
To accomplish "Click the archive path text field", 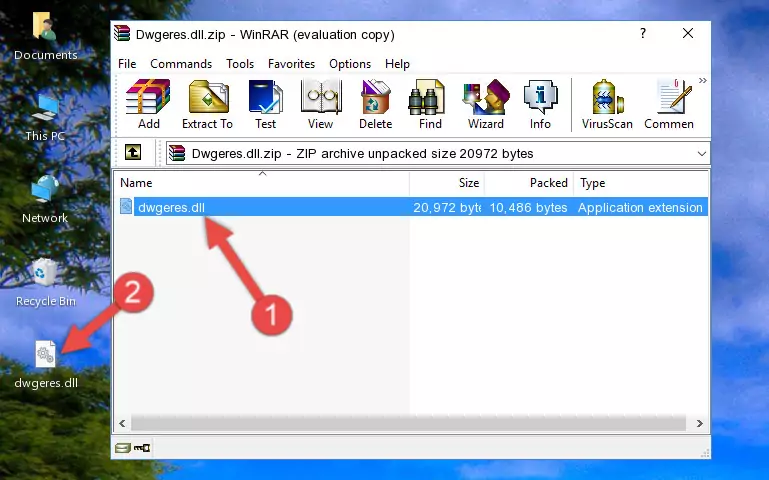I will coord(437,153).
